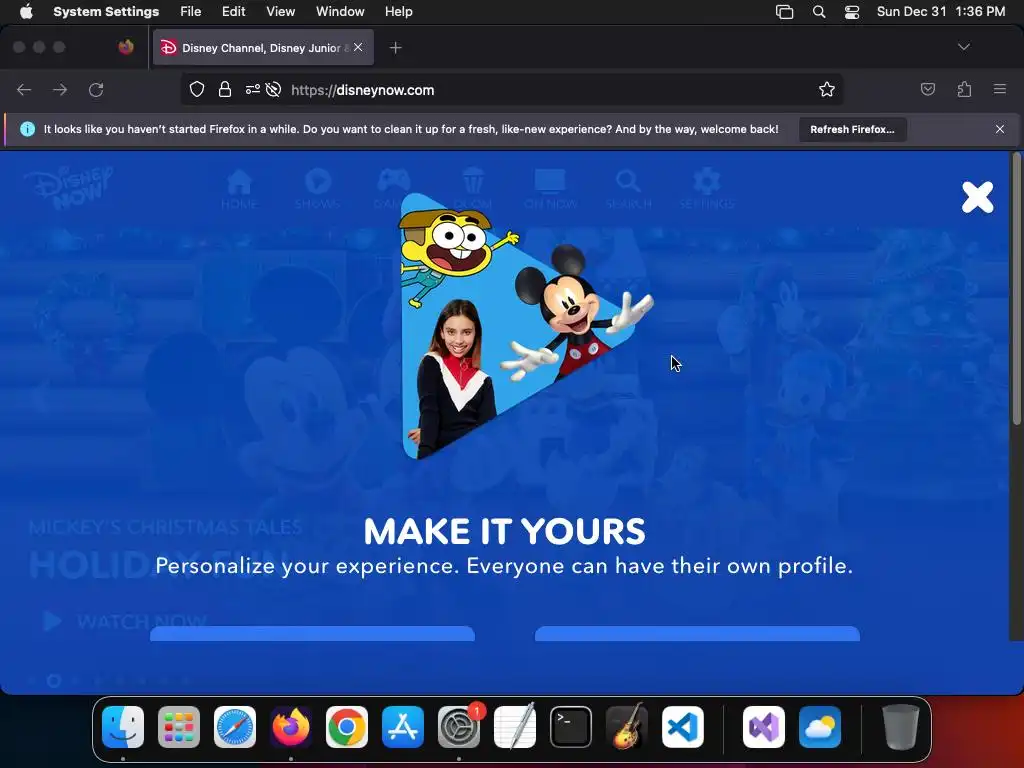
Task: Open the Extensions menu
Action: [964, 89]
